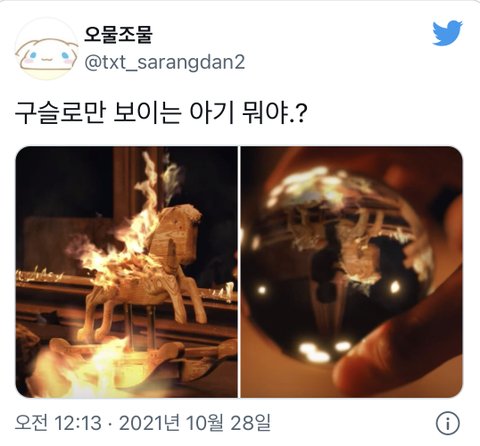Click the divider between the two photos

pyautogui.click(x=239, y=272)
